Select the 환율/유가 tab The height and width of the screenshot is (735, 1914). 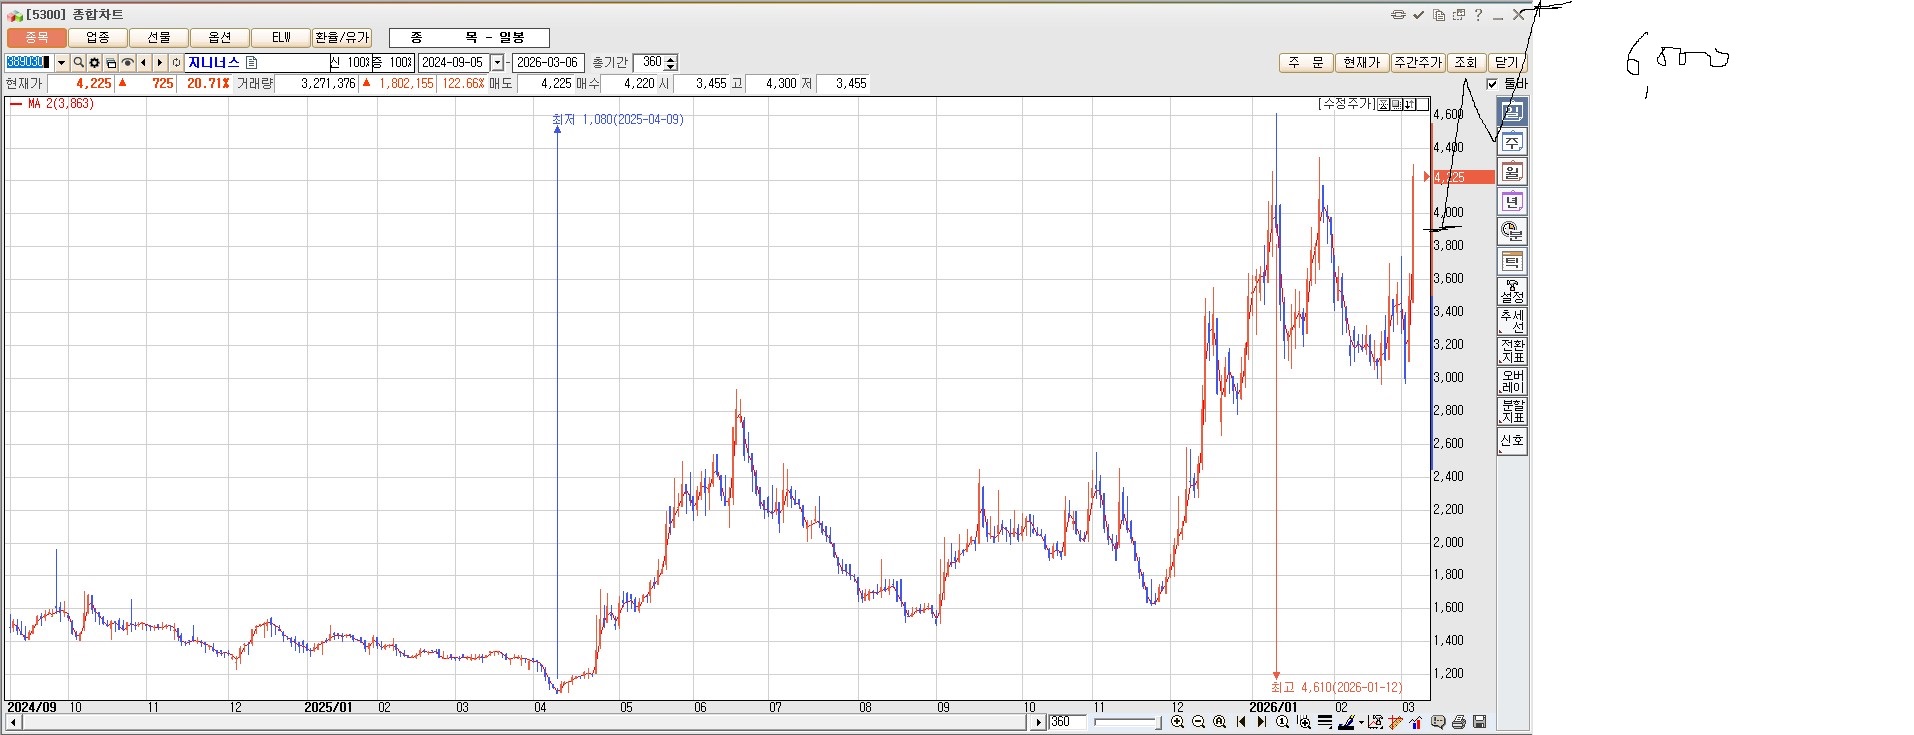tap(342, 37)
